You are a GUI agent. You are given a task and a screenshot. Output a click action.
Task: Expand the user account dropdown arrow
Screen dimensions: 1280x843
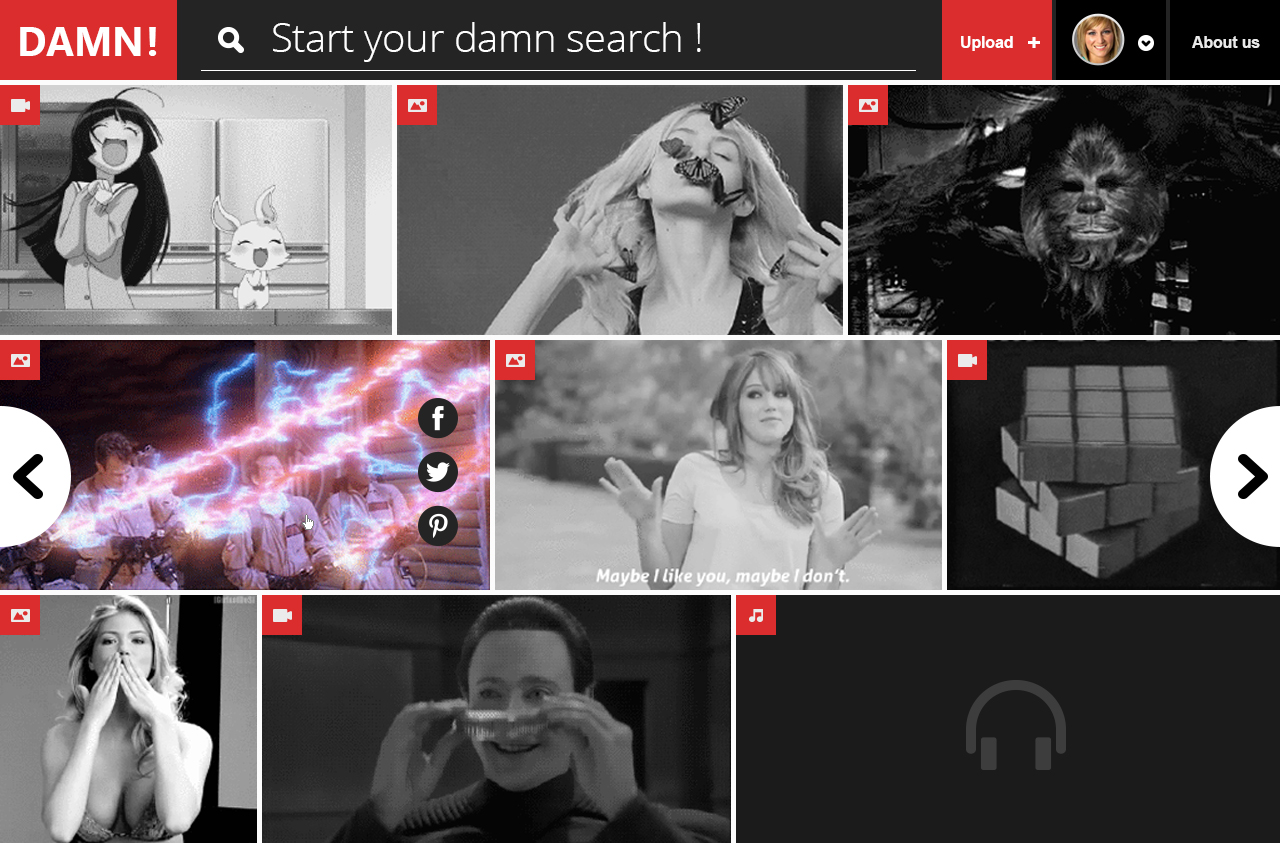(x=1146, y=43)
